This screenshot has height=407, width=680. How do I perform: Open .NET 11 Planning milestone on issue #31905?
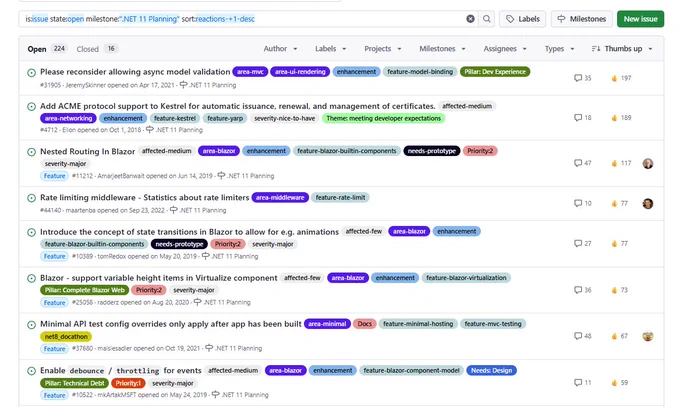[x=208, y=85]
